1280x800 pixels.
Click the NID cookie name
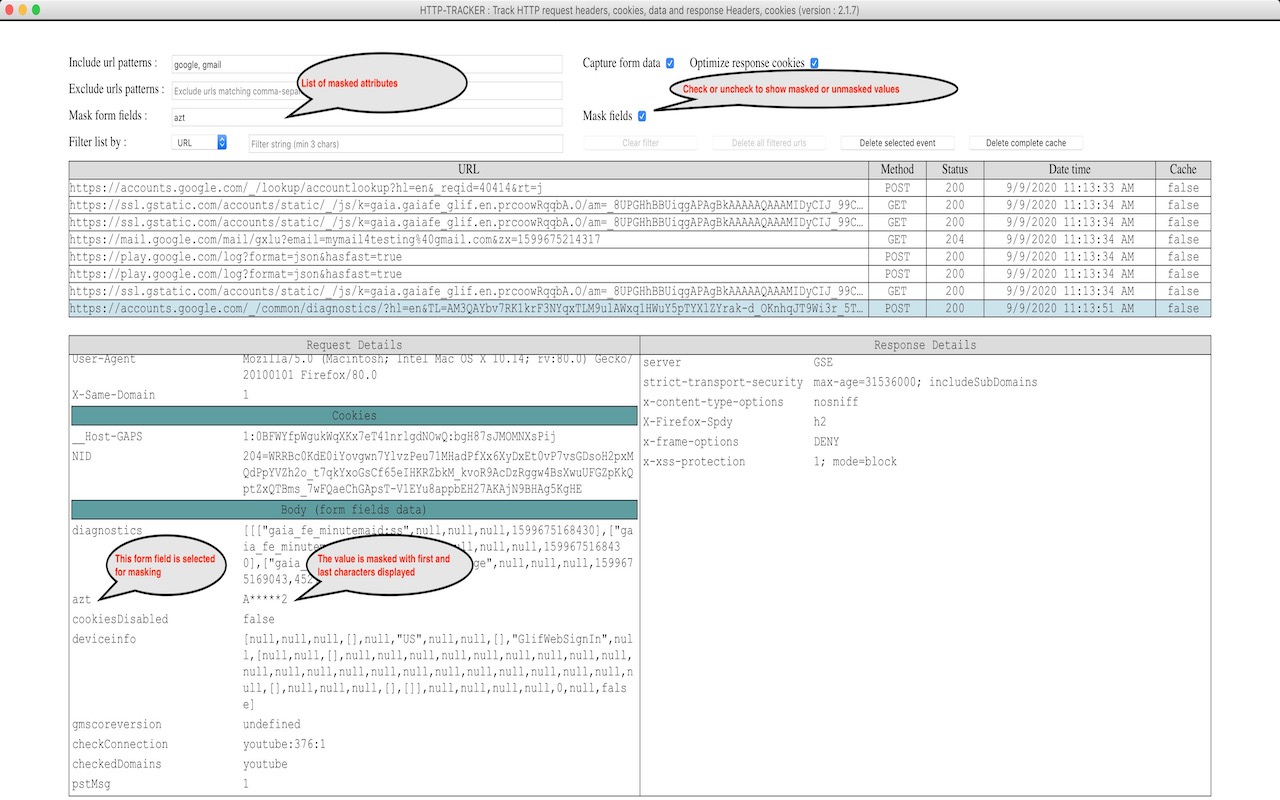coord(82,457)
